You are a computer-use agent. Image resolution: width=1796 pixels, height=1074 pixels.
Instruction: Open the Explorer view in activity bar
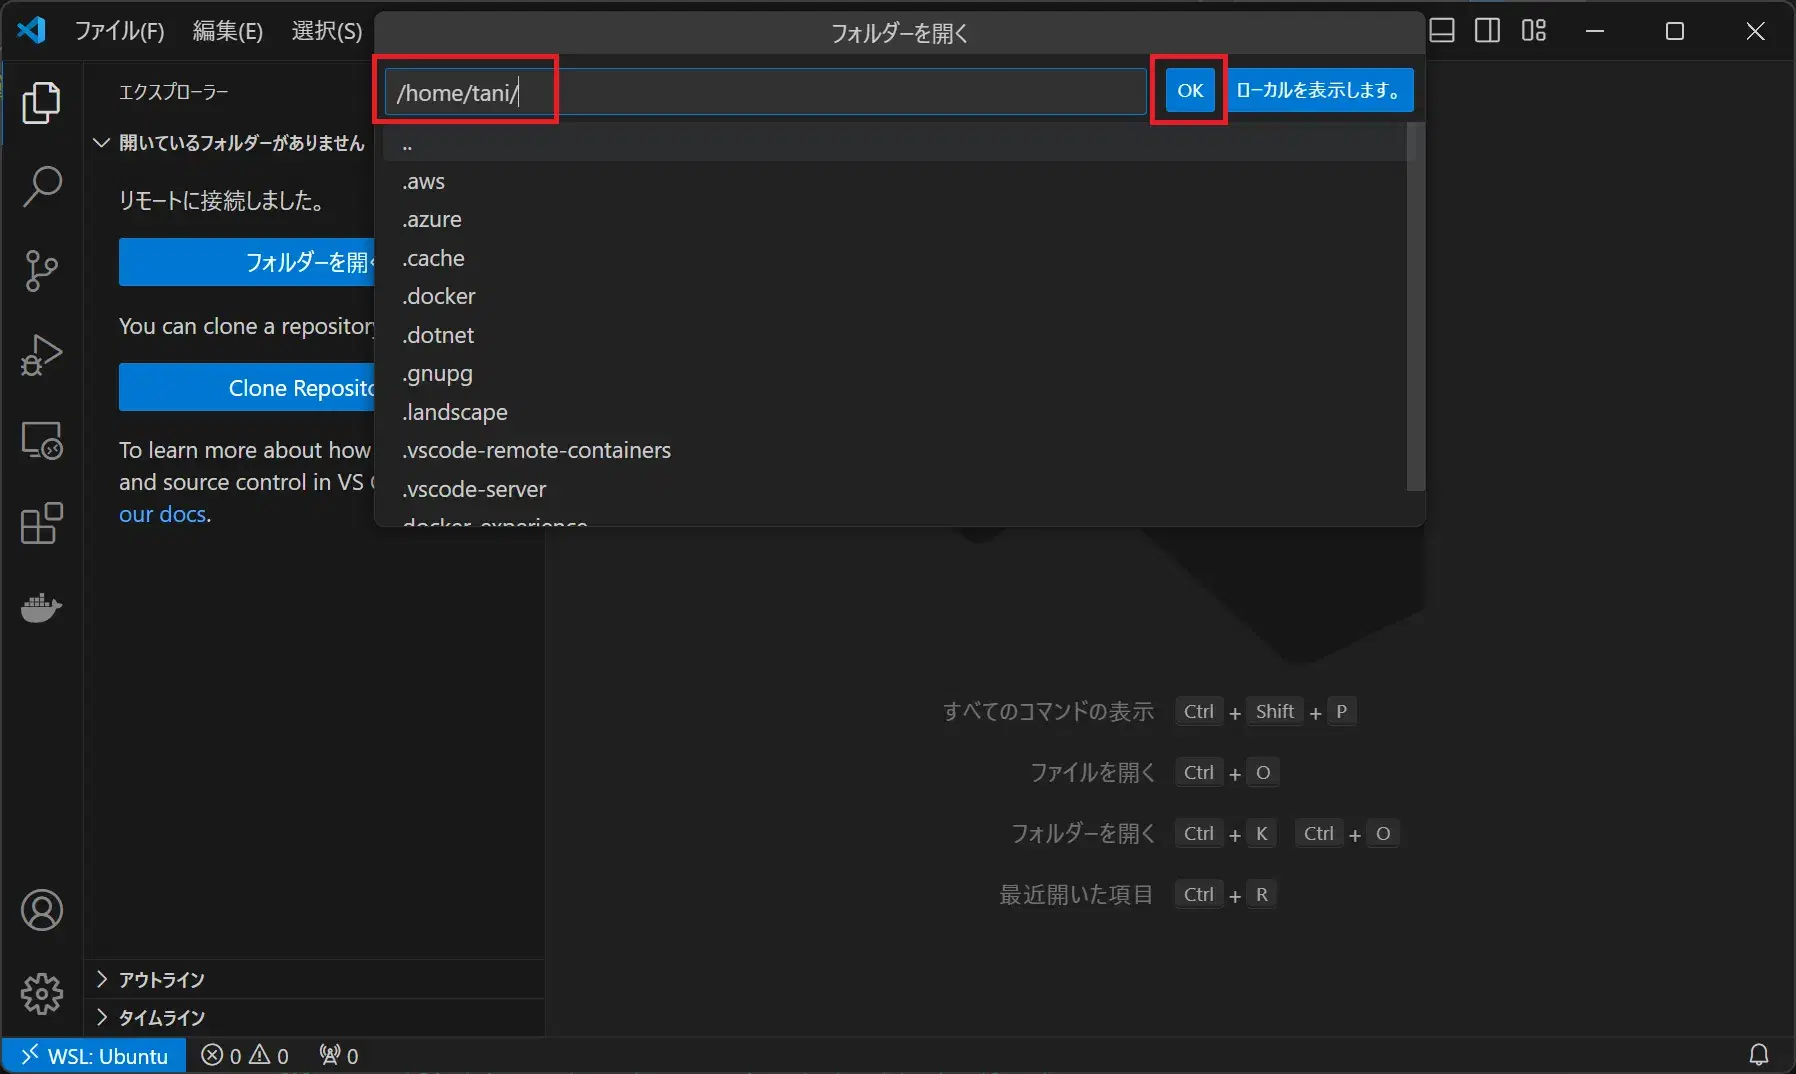click(41, 103)
